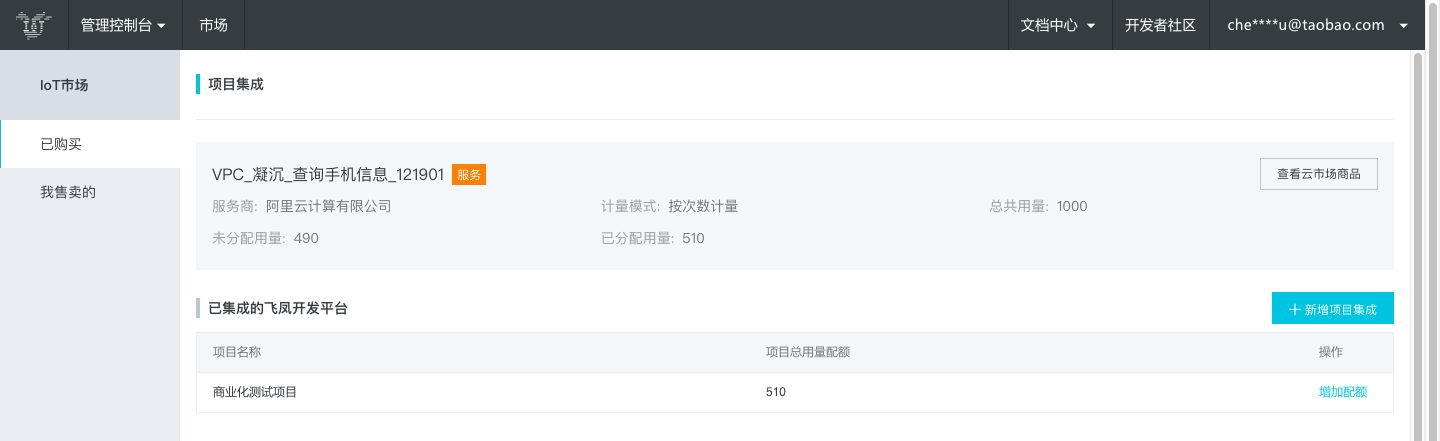
Task: Go to 开发者社区 in top bar
Action: (x=1160, y=25)
